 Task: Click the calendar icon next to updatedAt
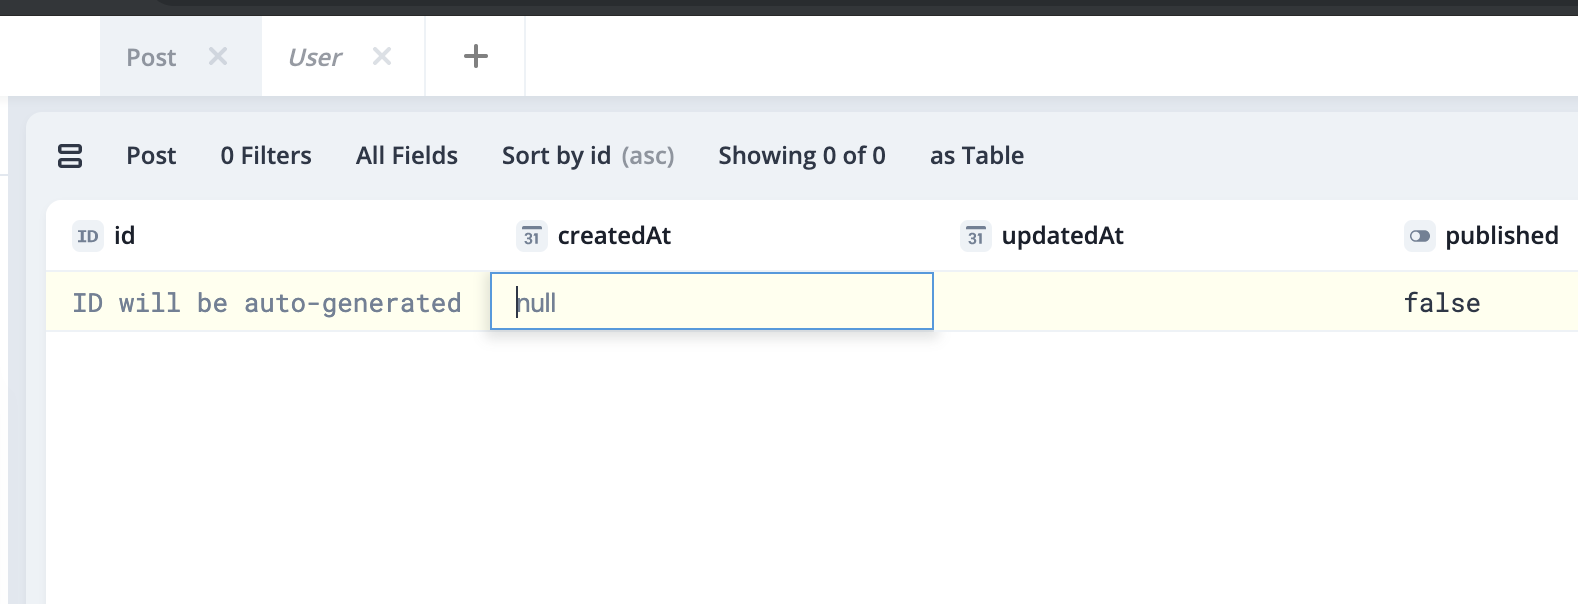point(976,238)
